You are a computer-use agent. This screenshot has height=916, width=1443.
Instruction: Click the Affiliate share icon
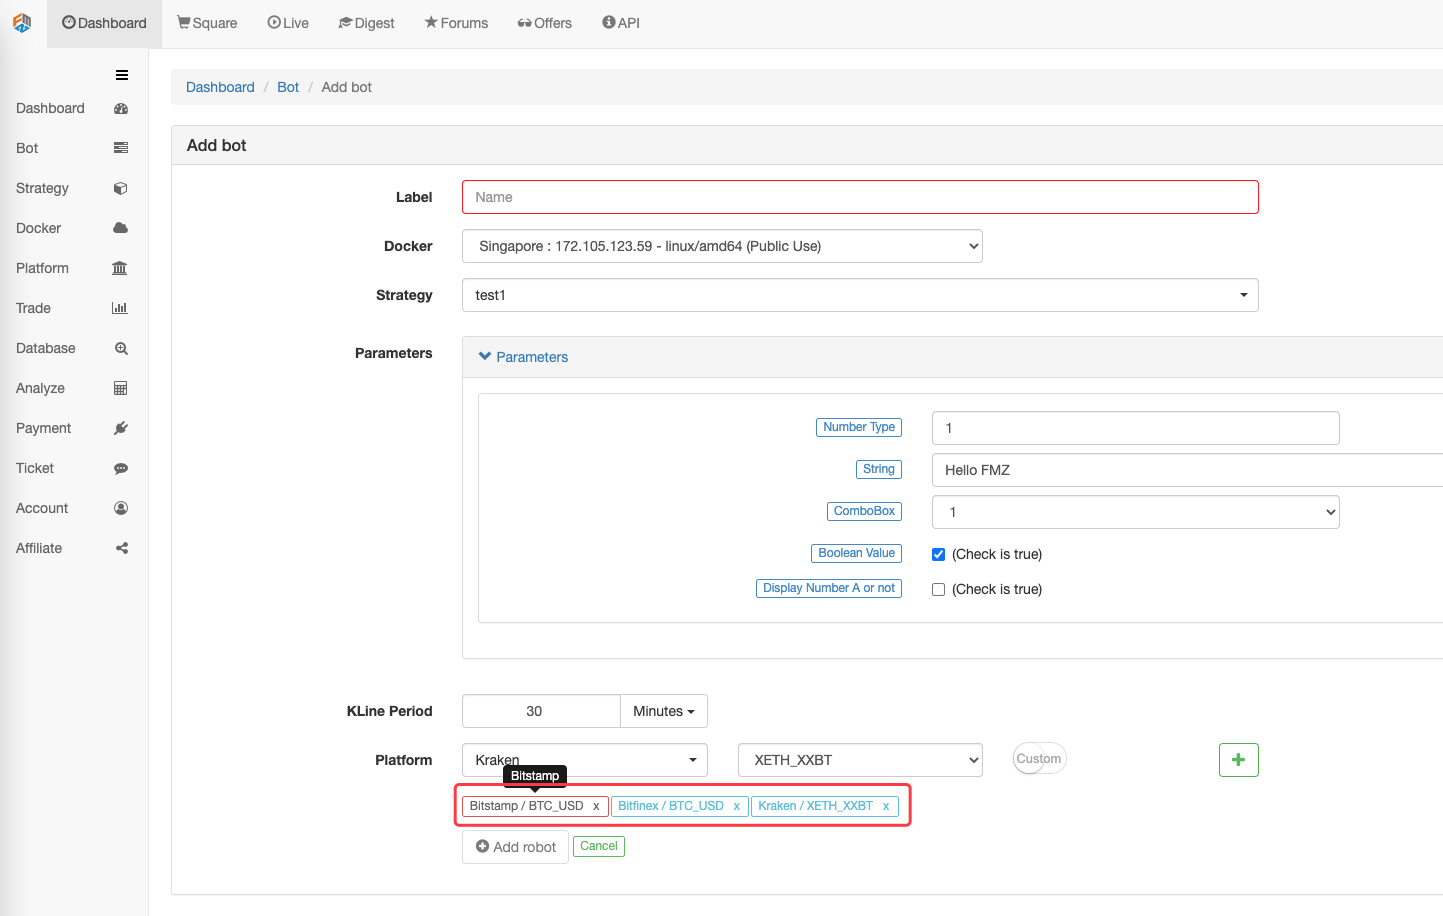(x=122, y=548)
